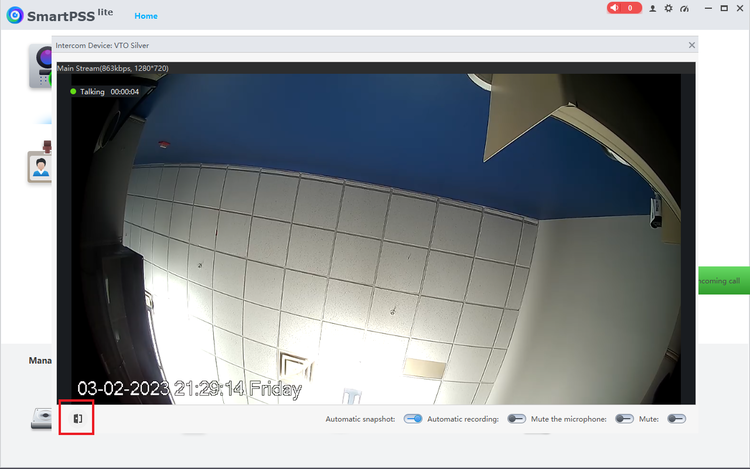Toggle the Automatic snapshot switch

[413, 419]
